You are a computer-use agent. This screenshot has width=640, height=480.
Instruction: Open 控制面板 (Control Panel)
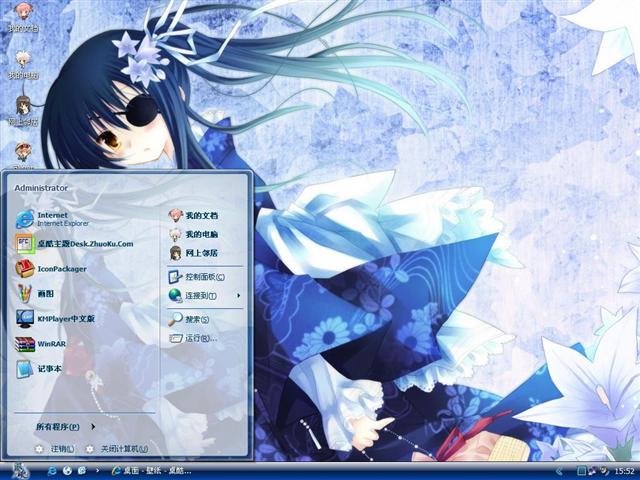pyautogui.click(x=203, y=276)
